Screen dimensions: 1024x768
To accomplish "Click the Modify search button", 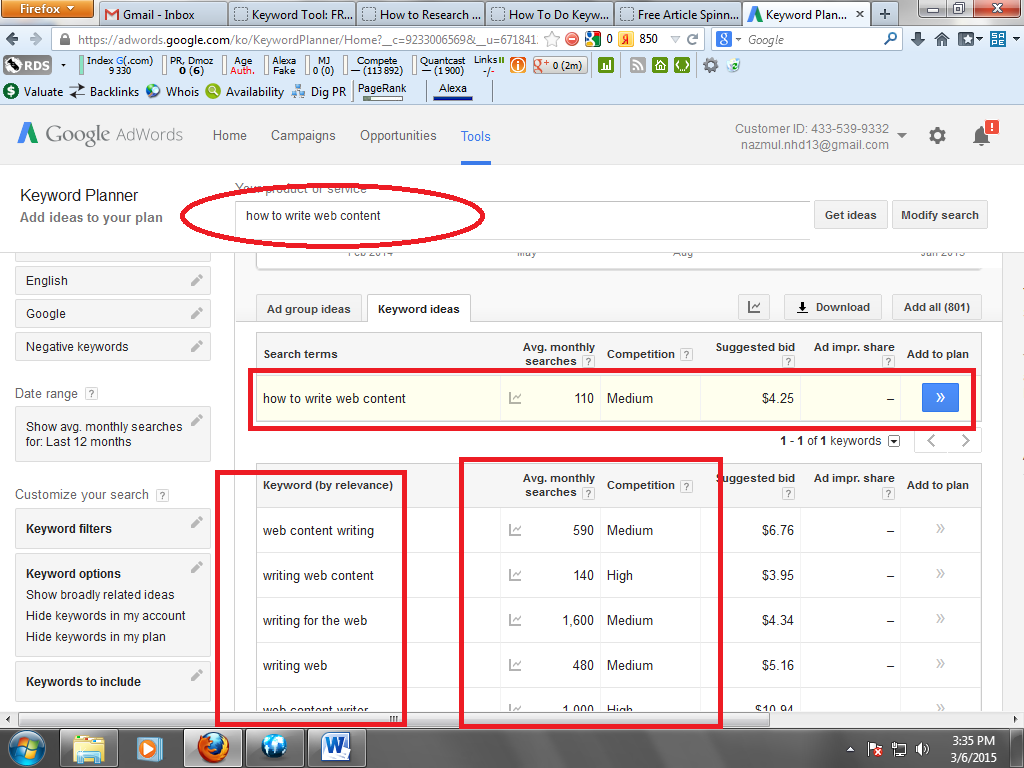I will point(940,215).
